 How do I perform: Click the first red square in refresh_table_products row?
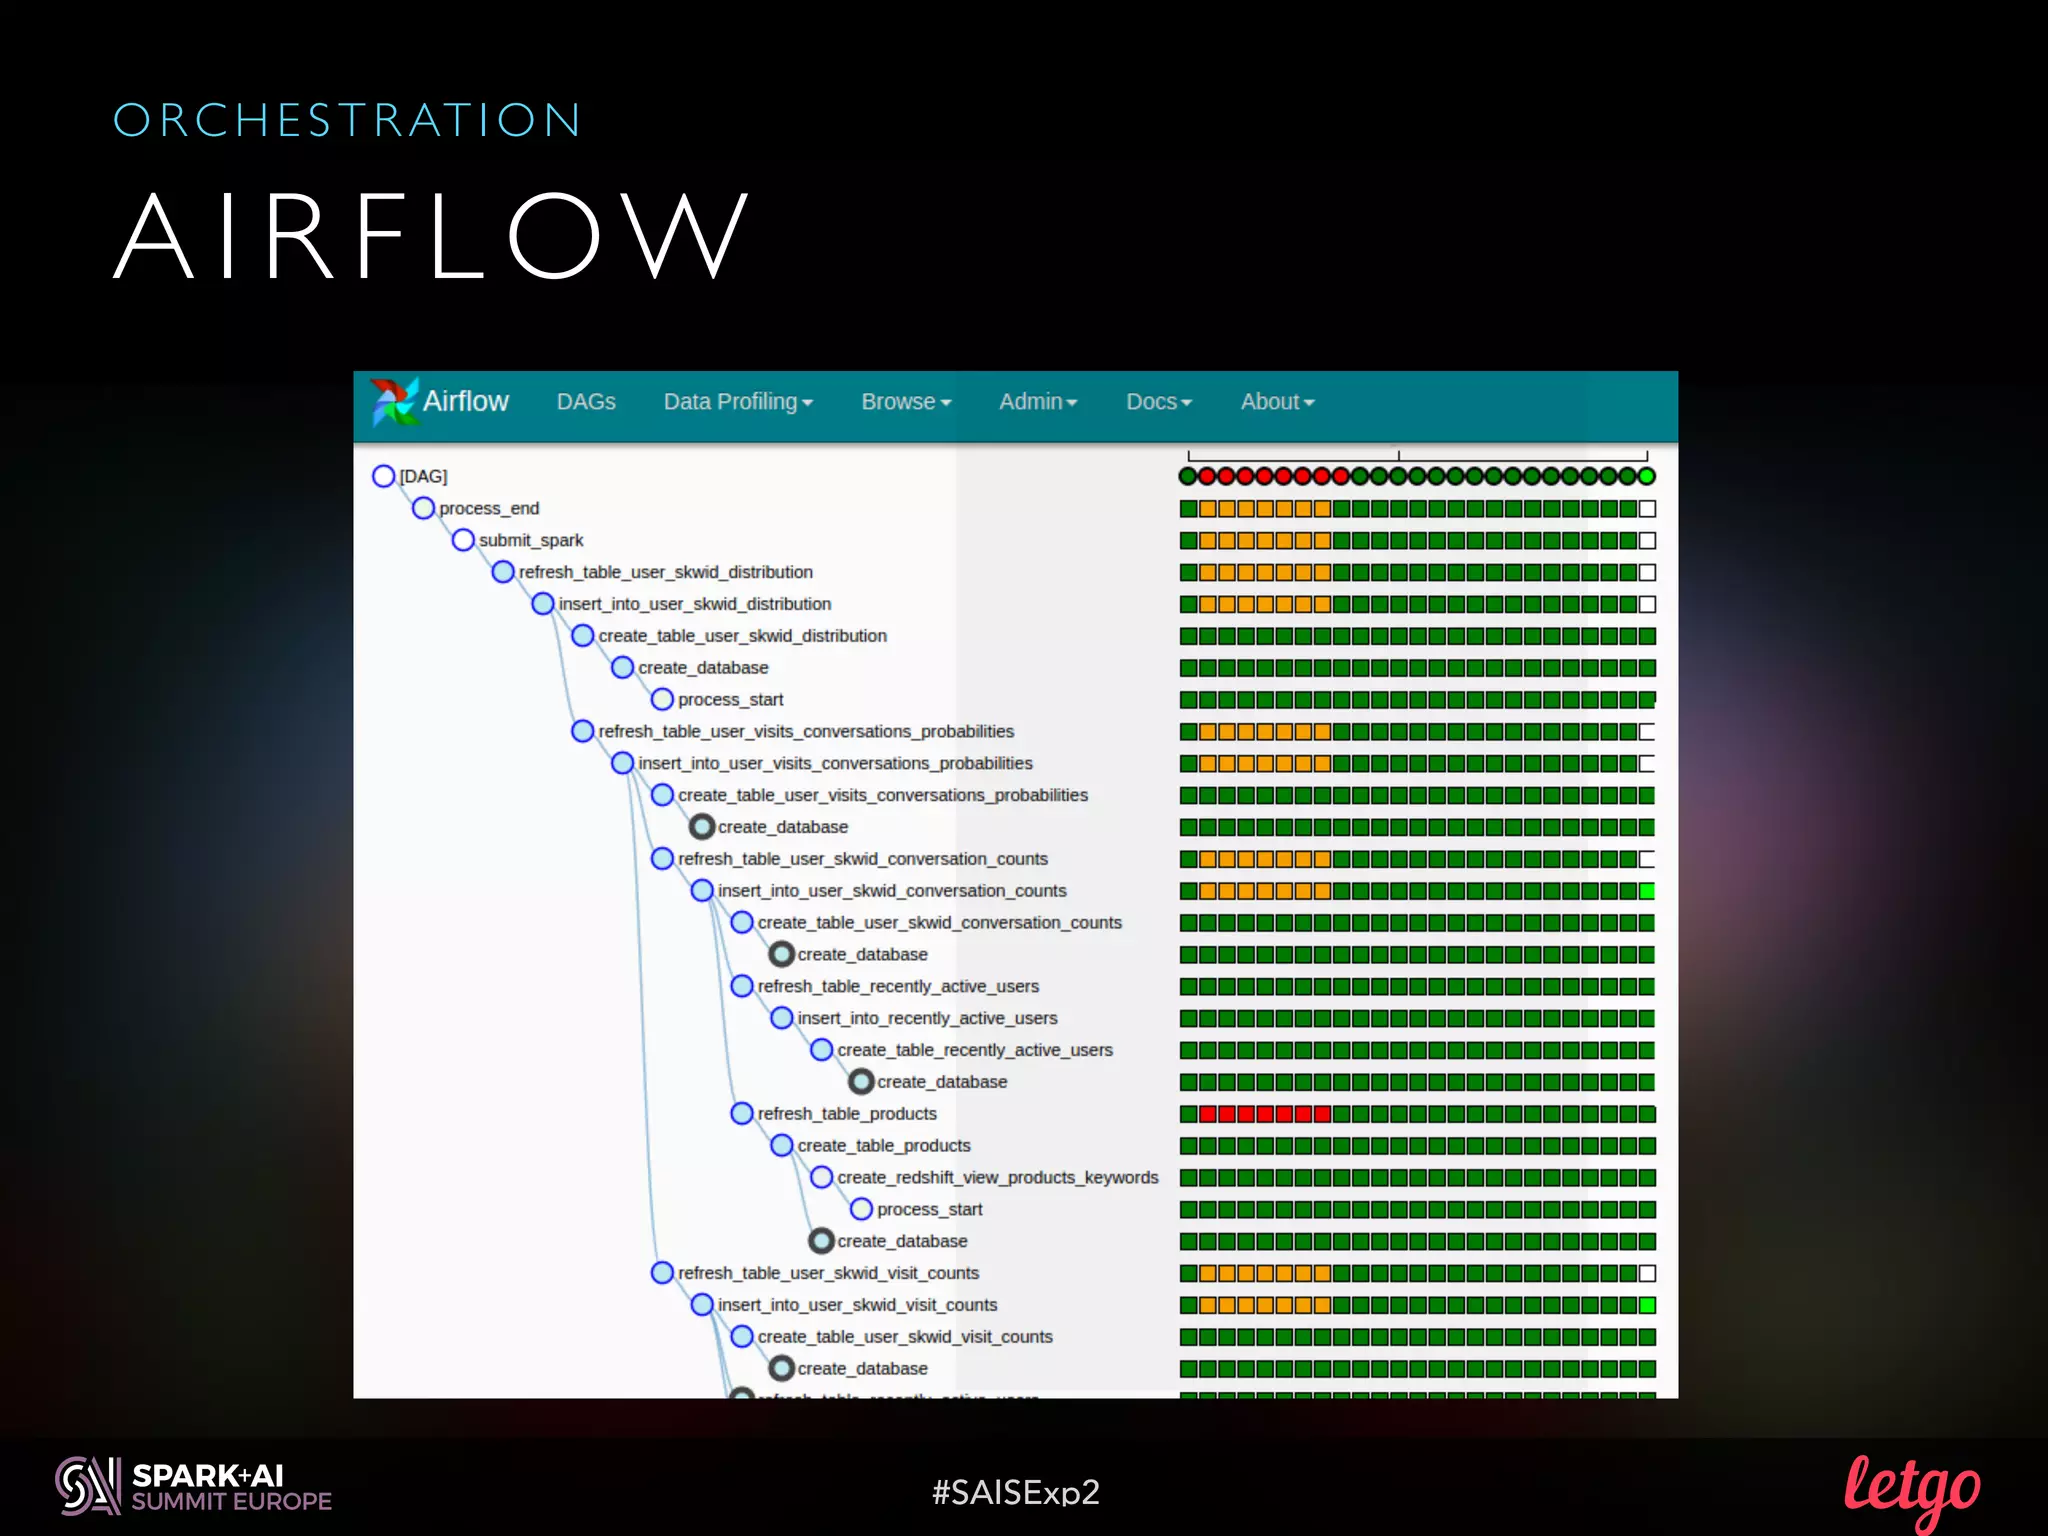coord(1208,1114)
